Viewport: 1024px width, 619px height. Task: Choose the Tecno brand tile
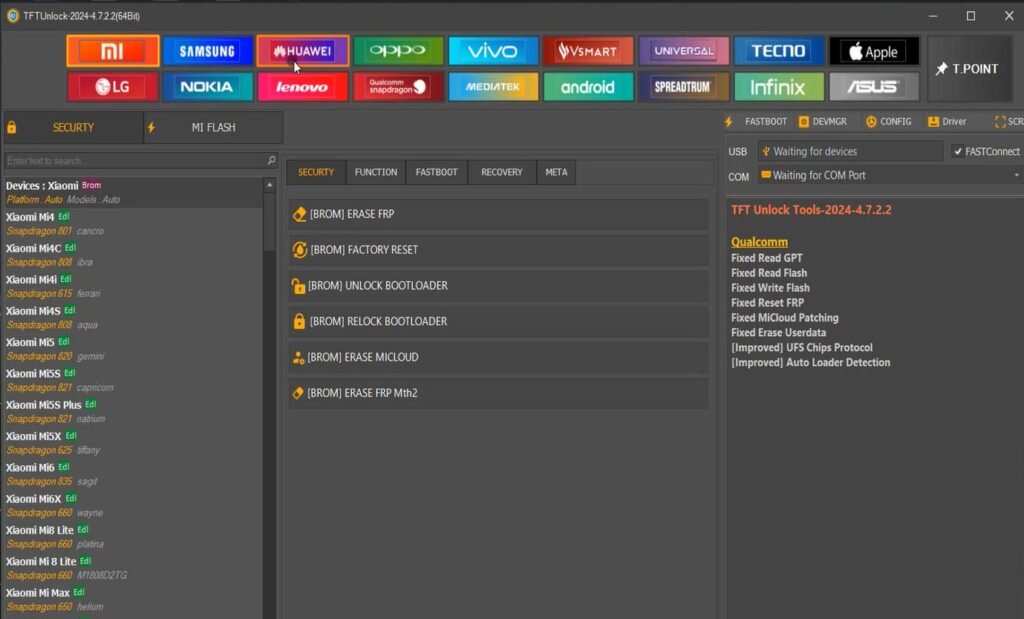coord(778,51)
